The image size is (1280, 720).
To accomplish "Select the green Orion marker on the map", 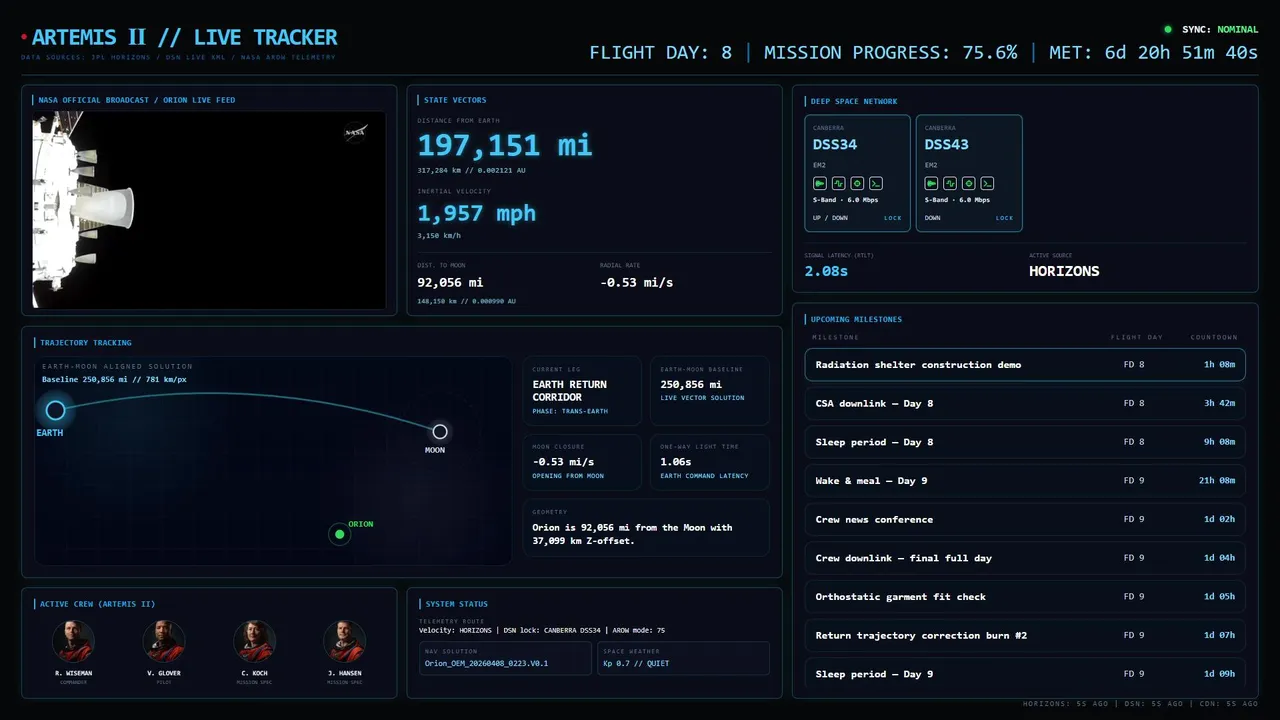I will pyautogui.click(x=340, y=534).
